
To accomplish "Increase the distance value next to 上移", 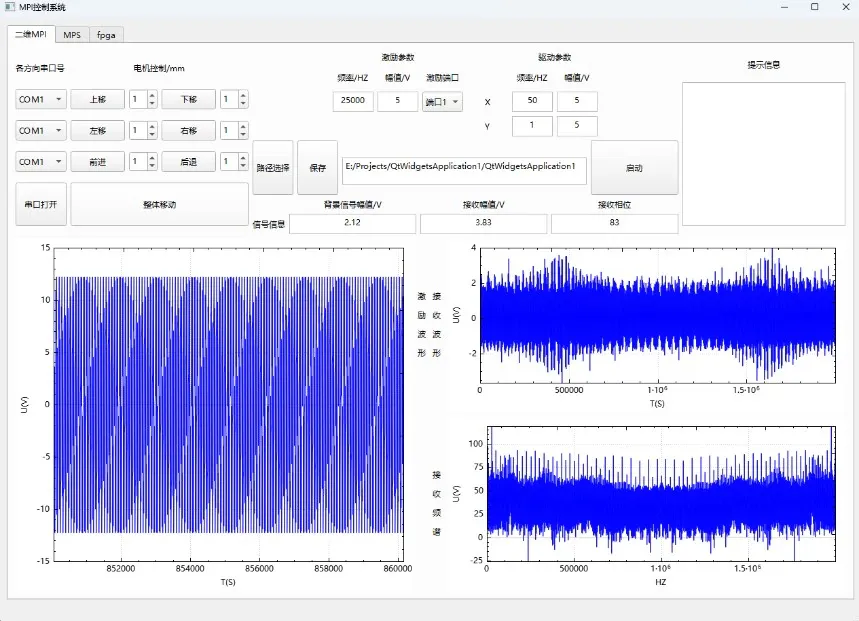I will pyautogui.click(x=152, y=95).
